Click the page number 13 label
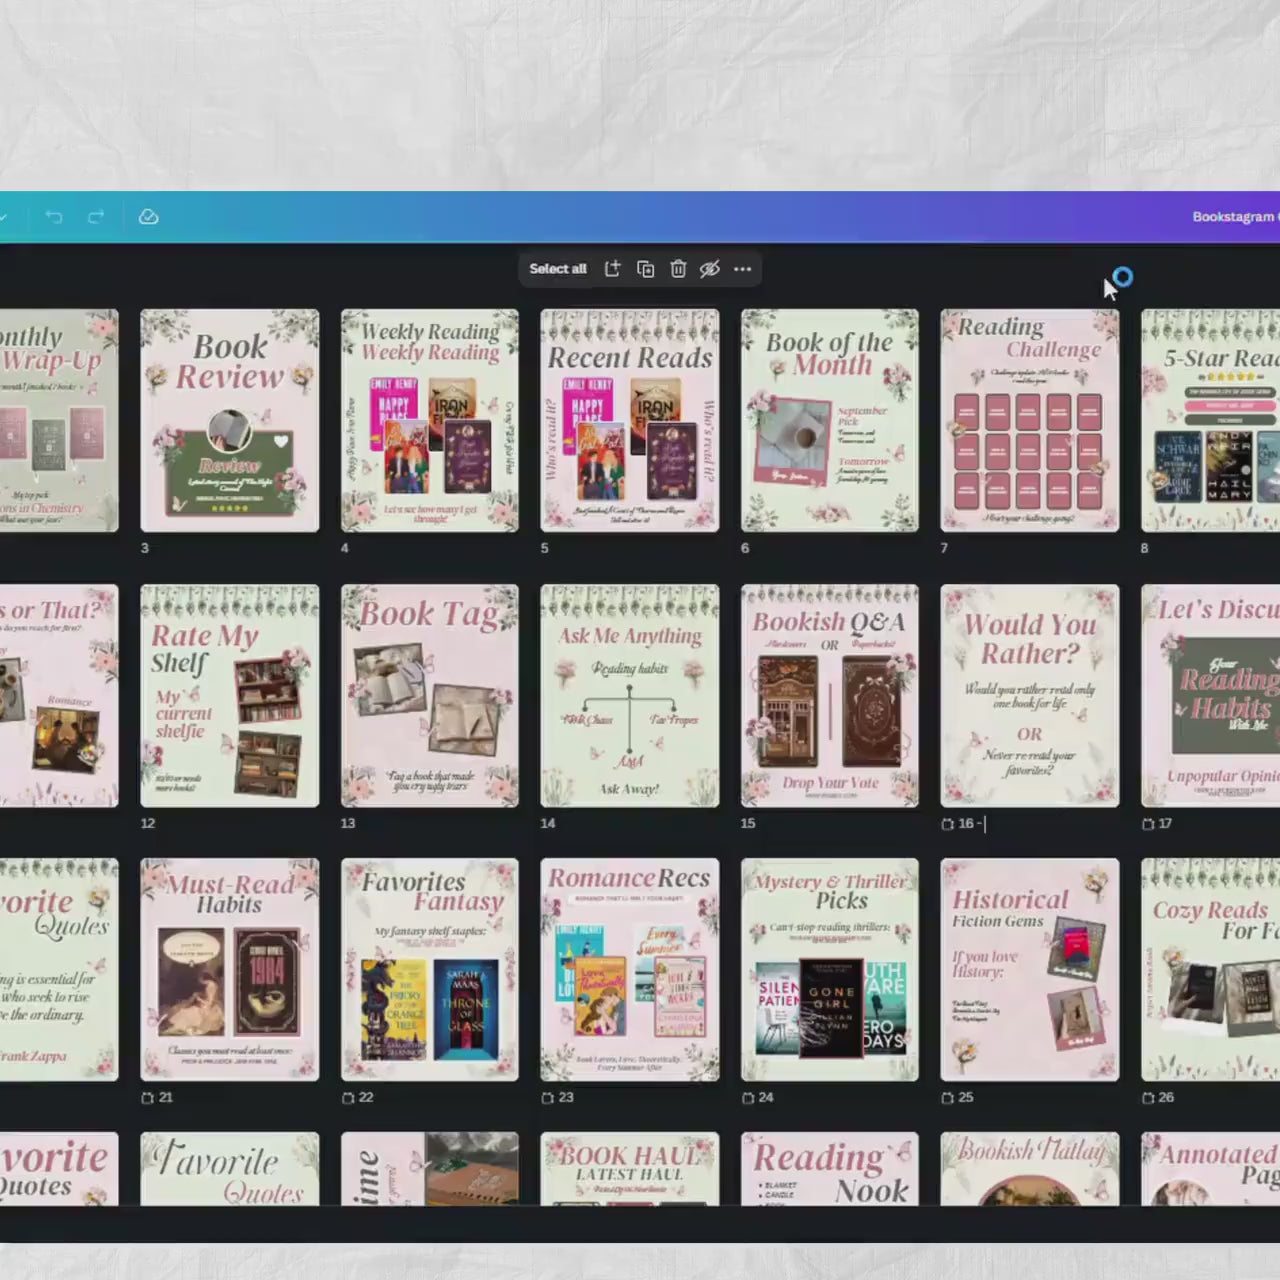The image size is (1280, 1280). point(348,823)
